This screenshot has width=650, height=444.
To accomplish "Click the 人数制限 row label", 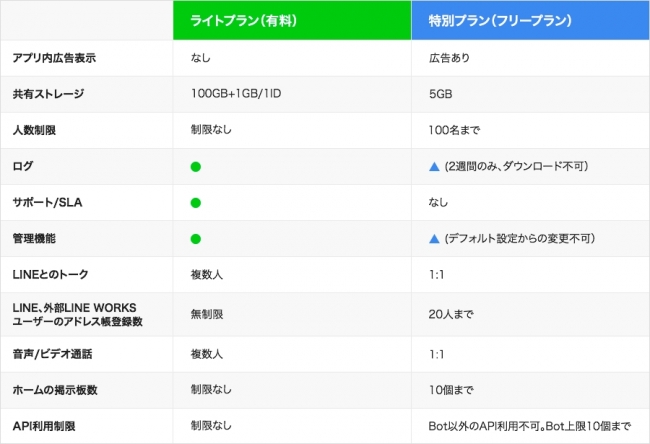I will point(34,130).
